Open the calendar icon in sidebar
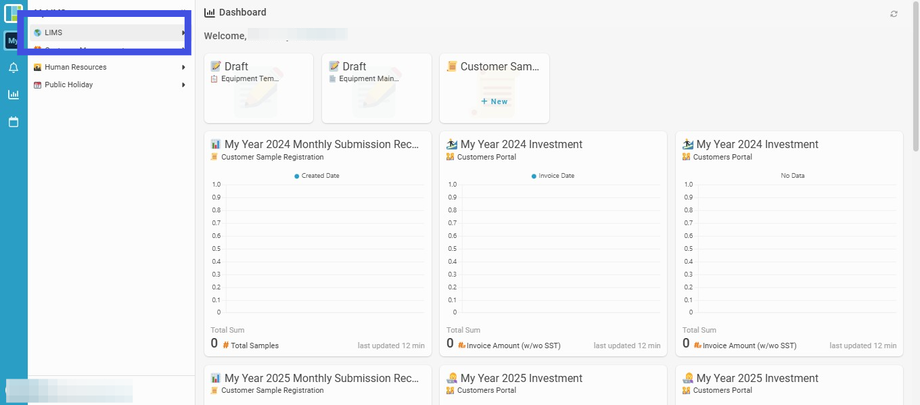 (13, 122)
